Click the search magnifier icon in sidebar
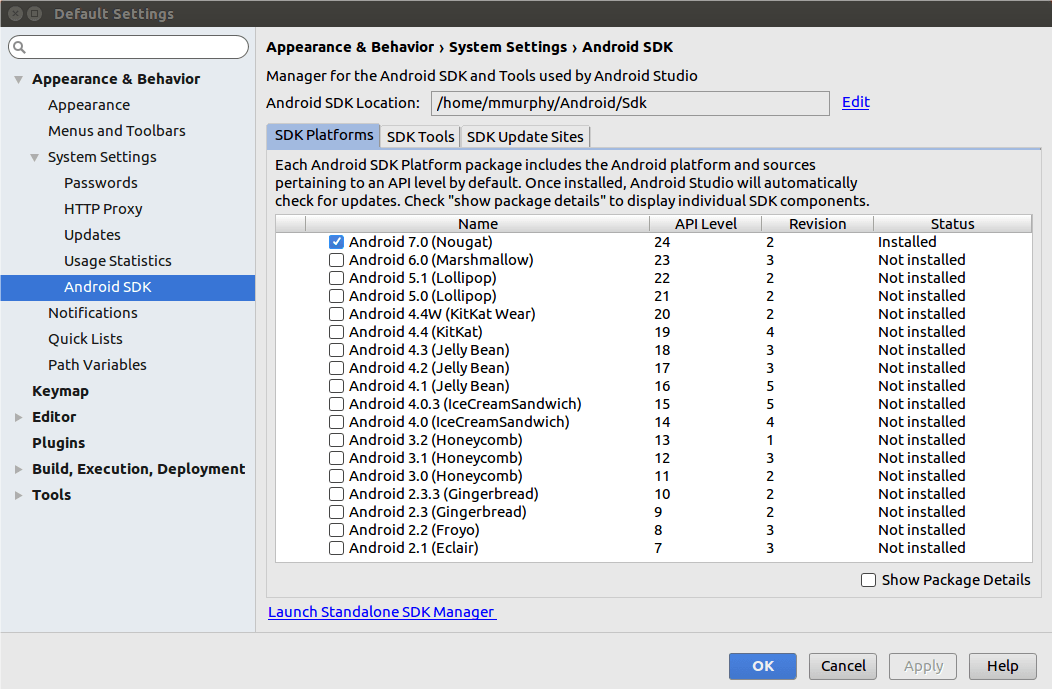 tap(19, 48)
